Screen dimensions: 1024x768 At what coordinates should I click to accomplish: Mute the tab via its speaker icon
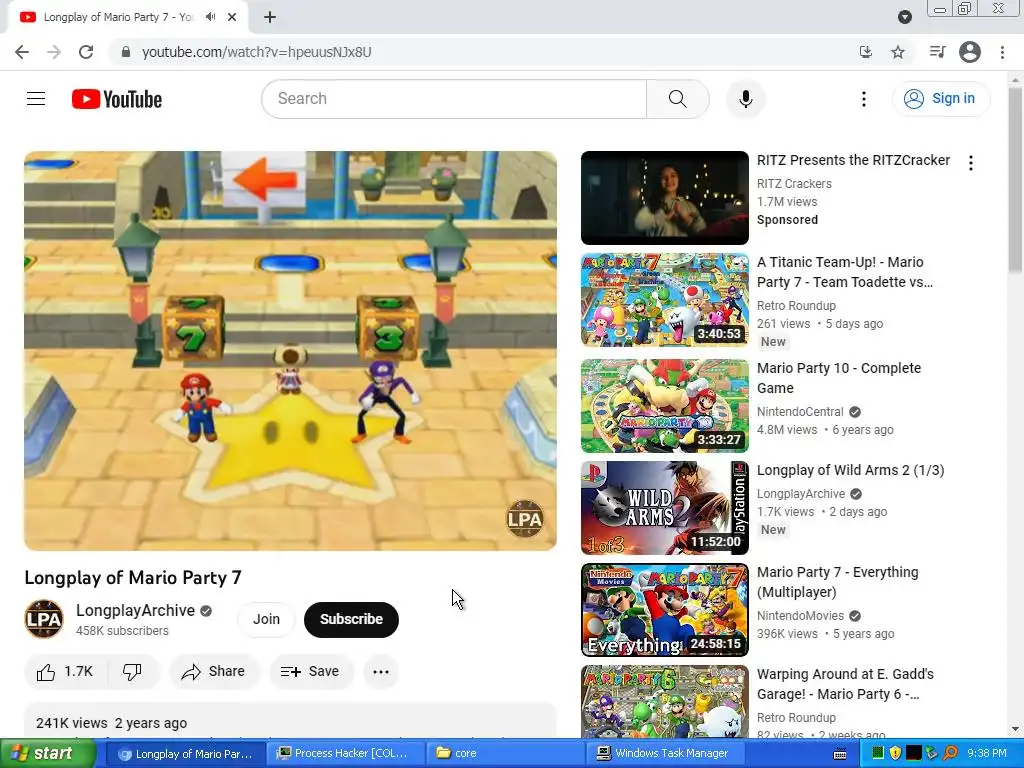click(x=210, y=17)
